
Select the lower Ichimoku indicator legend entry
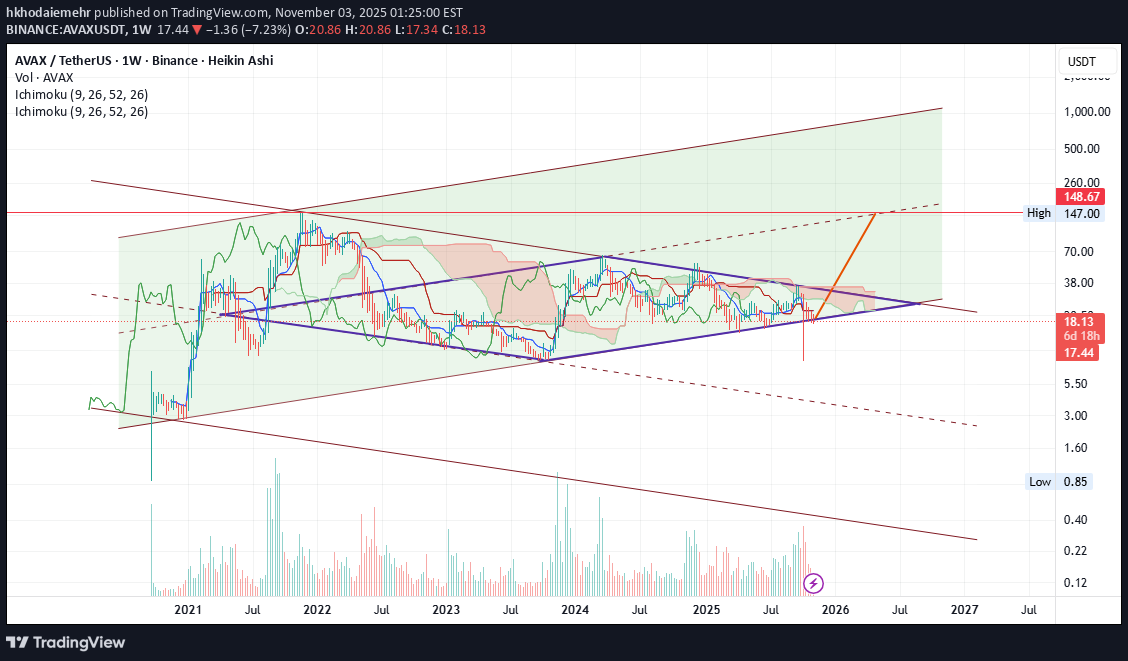[x=81, y=112]
